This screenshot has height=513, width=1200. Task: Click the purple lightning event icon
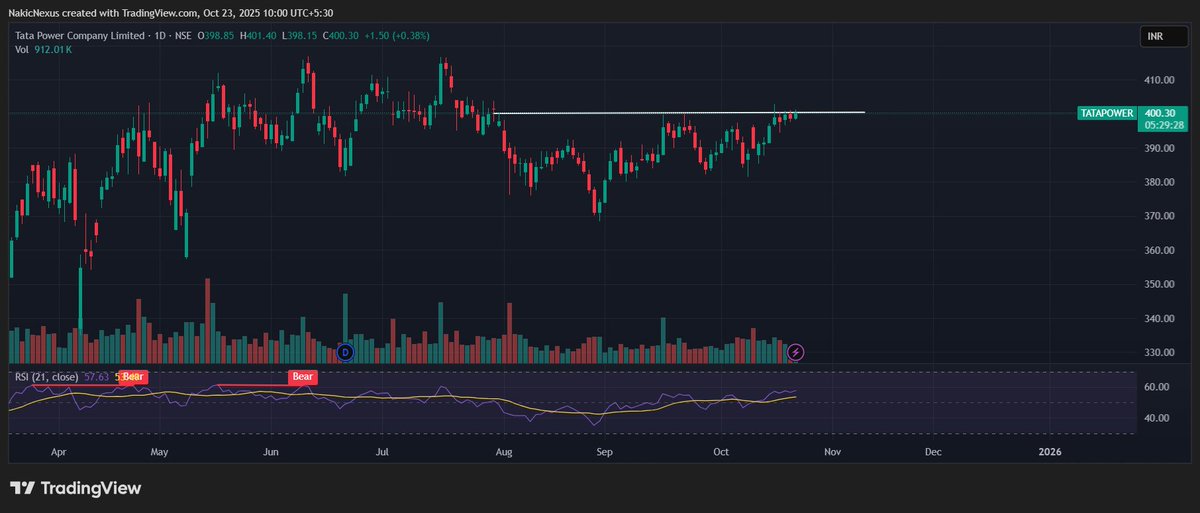(x=796, y=352)
